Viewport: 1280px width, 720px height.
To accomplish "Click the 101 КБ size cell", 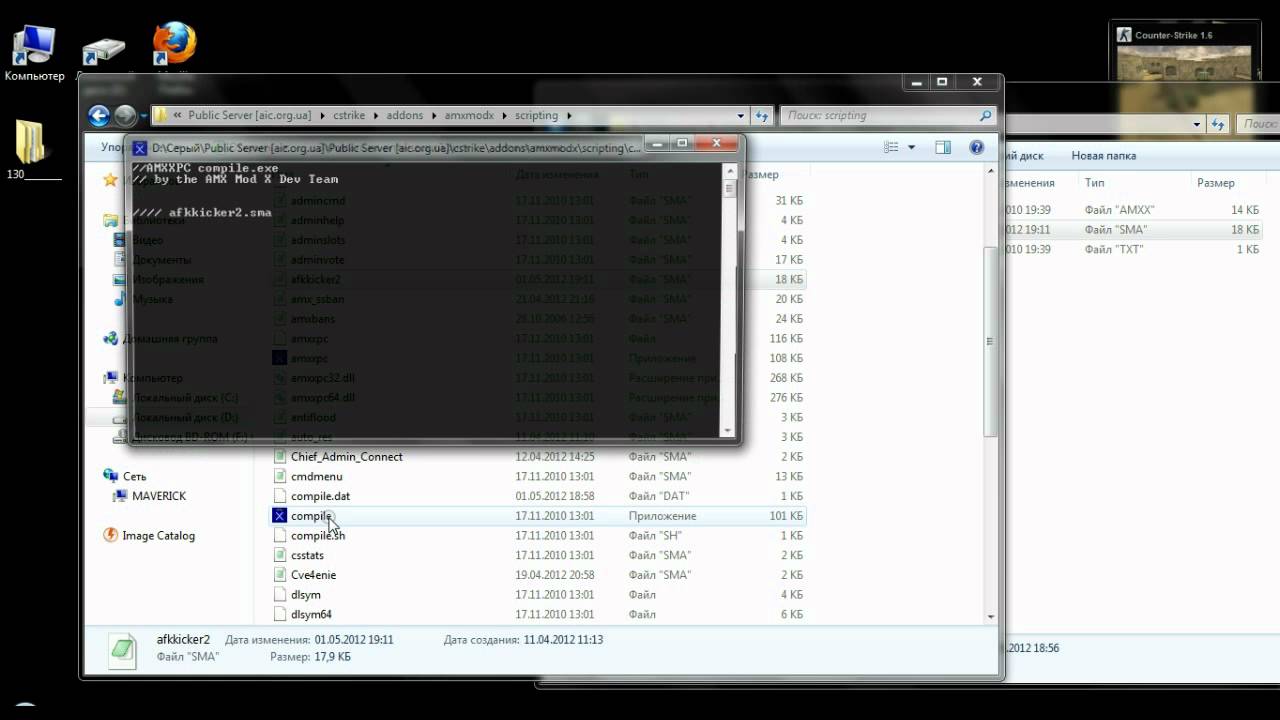I will click(786, 516).
